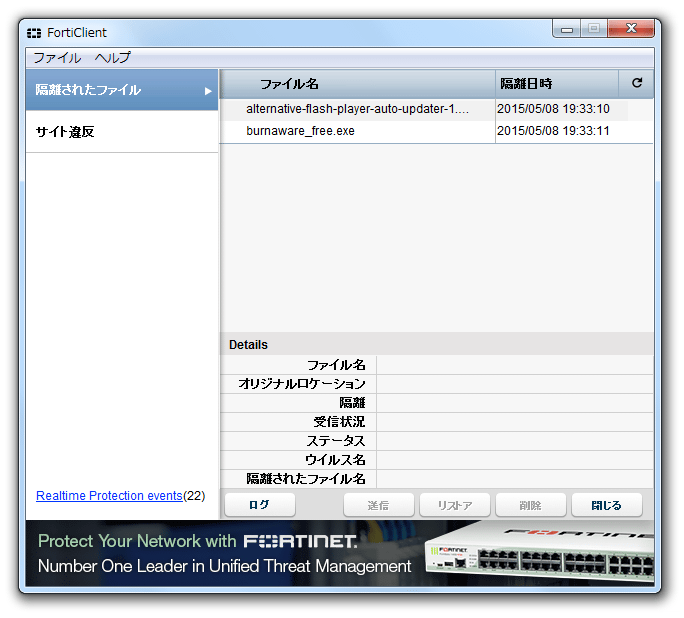Click the Fortinet advertisement banner
This screenshot has height=618, width=684.
(339, 553)
